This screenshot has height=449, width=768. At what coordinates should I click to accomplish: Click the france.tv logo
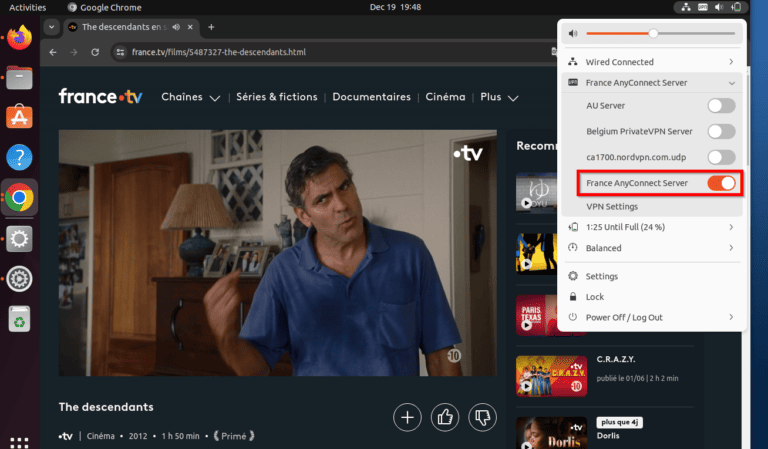tap(102, 97)
